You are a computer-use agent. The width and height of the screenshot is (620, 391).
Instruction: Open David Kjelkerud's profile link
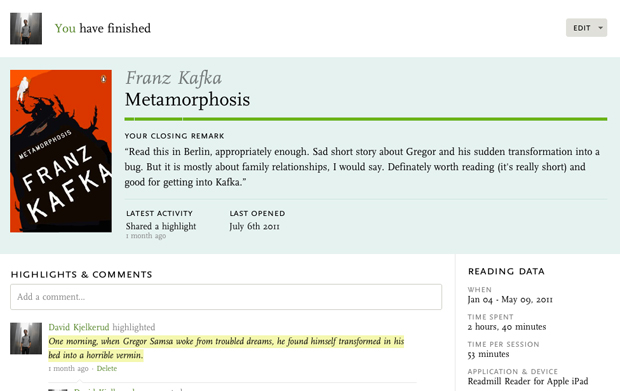tap(79, 327)
